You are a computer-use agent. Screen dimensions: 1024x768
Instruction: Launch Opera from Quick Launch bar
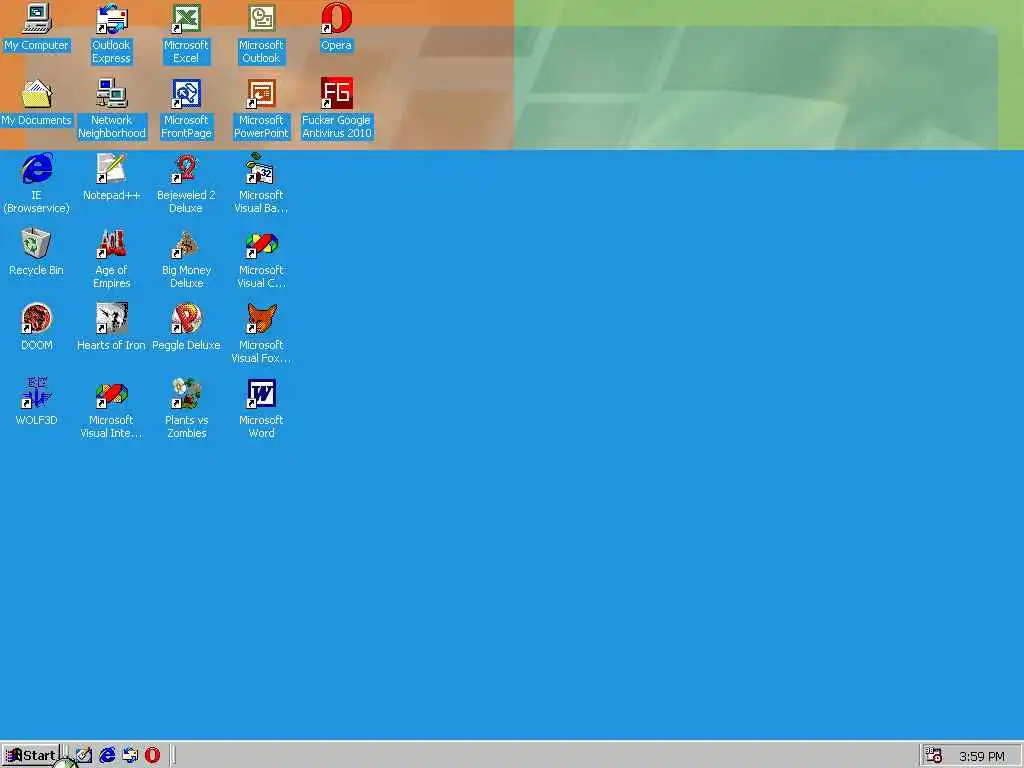(152, 756)
